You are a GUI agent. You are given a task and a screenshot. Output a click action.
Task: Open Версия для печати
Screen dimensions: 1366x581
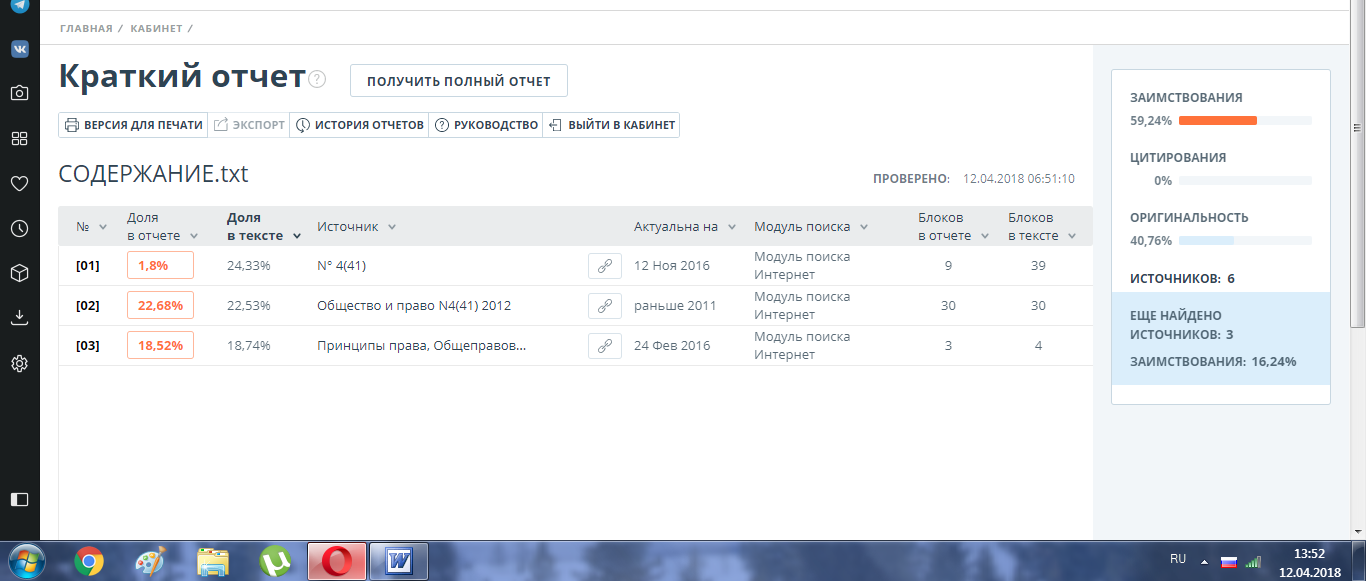tap(133, 125)
